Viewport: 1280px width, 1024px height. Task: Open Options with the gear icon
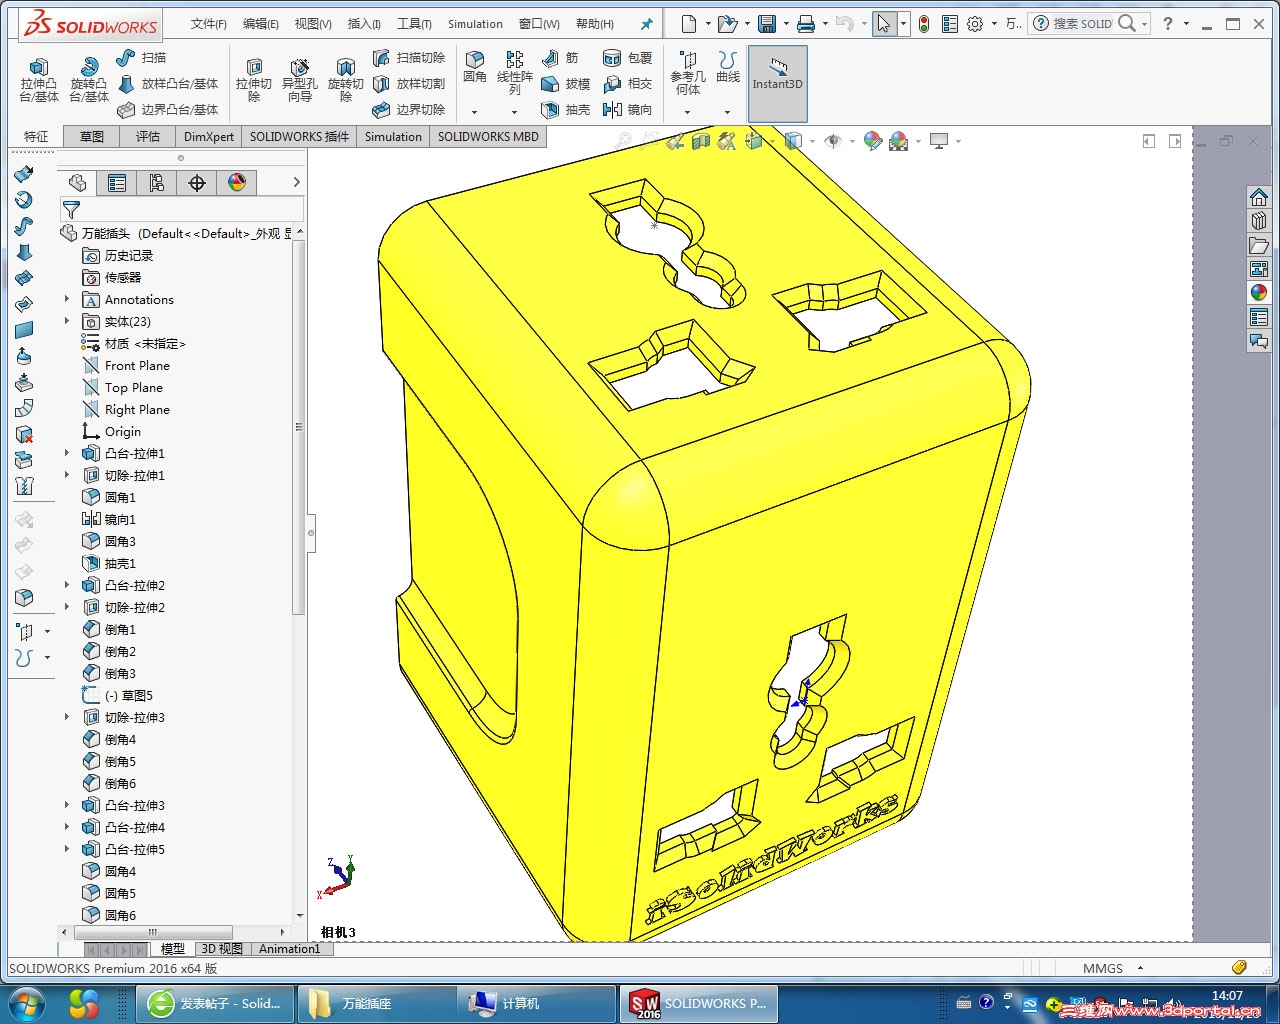(x=975, y=24)
